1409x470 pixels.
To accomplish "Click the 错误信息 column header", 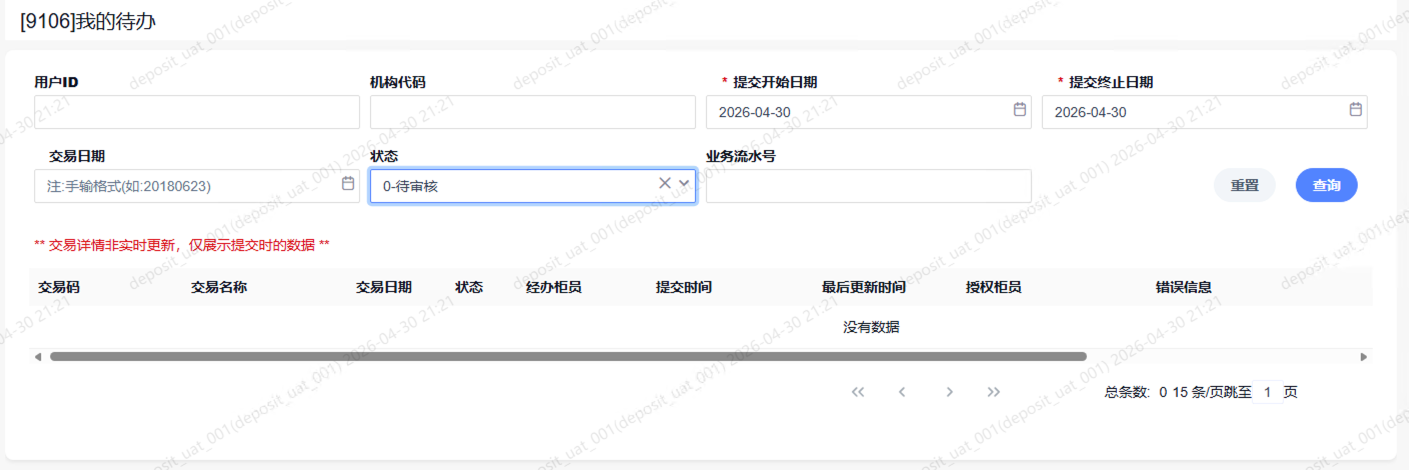I will pyautogui.click(x=1184, y=287).
